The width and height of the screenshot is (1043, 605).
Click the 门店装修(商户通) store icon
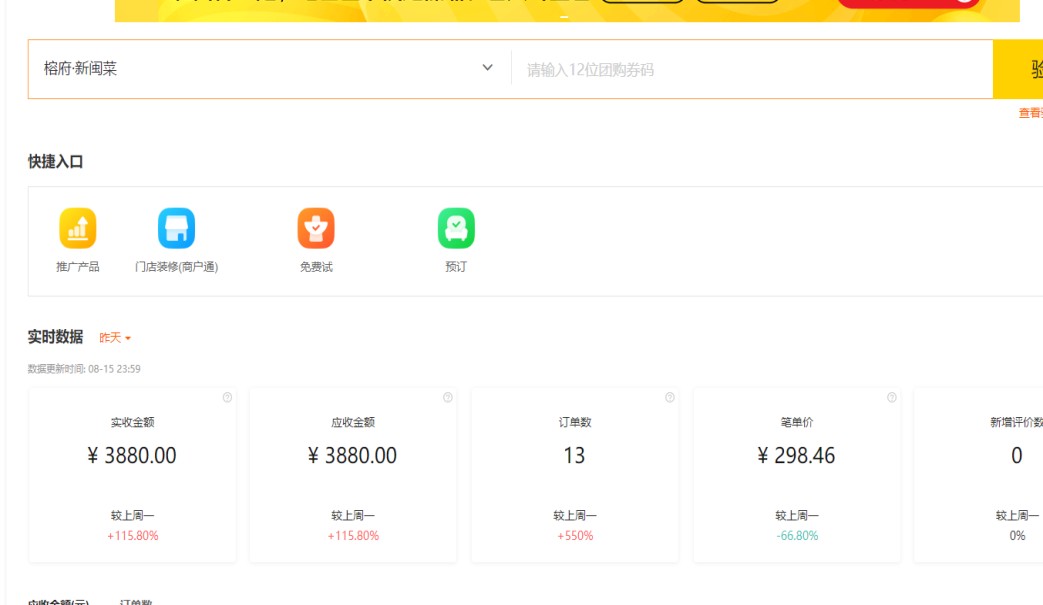(176, 229)
